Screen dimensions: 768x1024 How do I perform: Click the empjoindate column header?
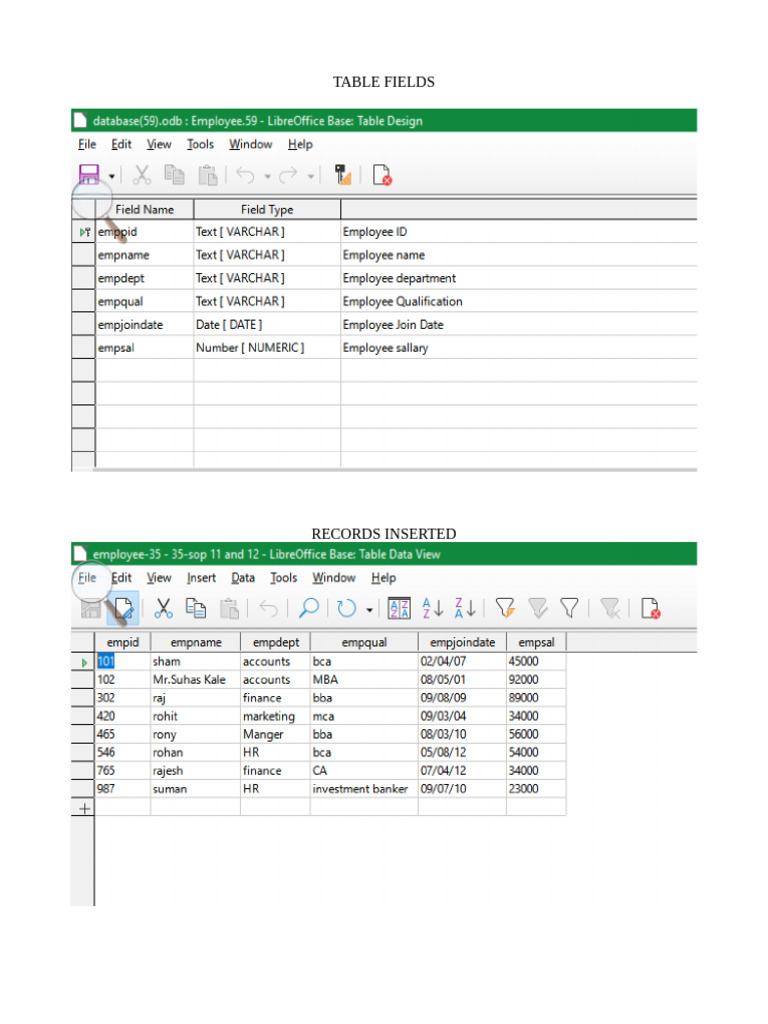coord(462,642)
